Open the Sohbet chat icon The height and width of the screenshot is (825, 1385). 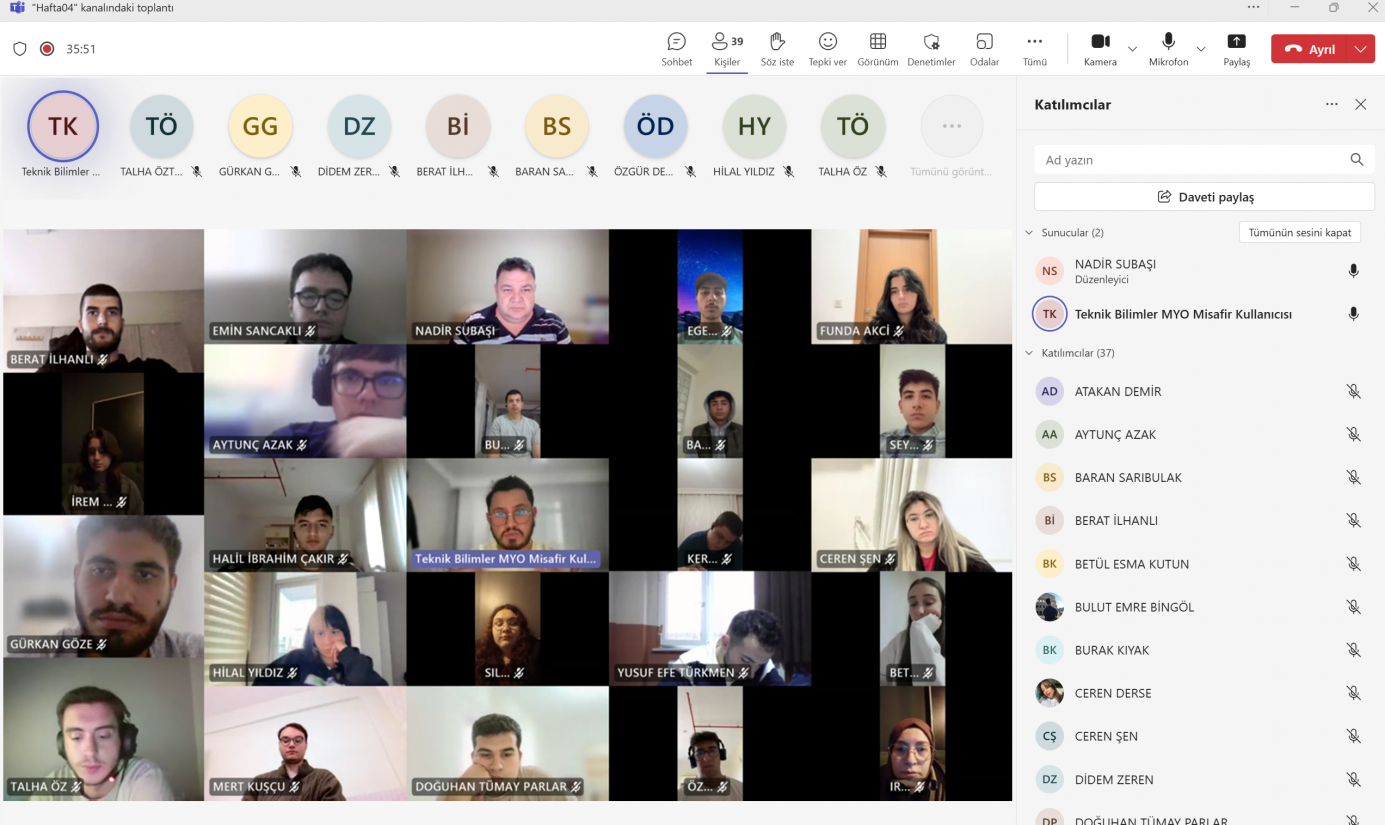pyautogui.click(x=676, y=42)
